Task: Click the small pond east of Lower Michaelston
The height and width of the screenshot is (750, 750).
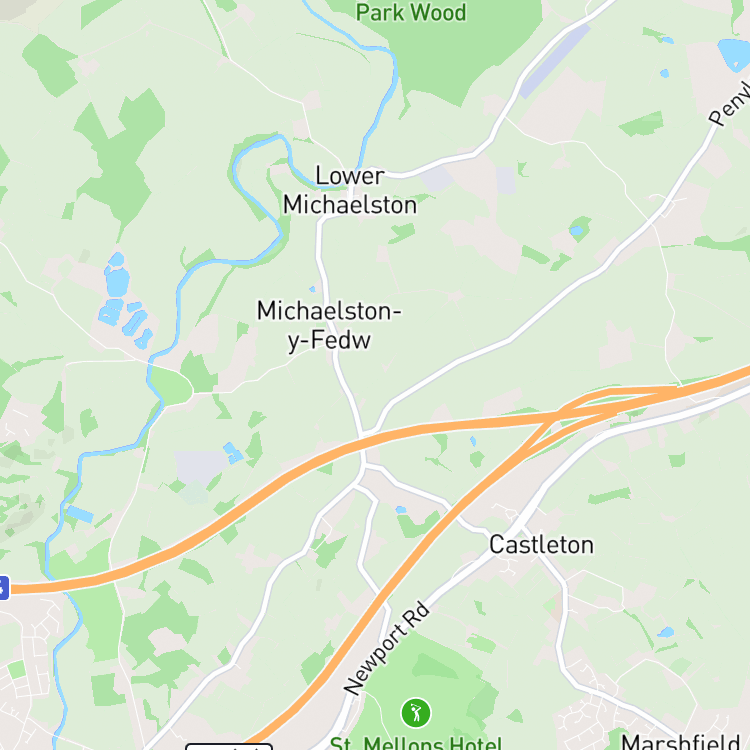Action: tap(576, 231)
